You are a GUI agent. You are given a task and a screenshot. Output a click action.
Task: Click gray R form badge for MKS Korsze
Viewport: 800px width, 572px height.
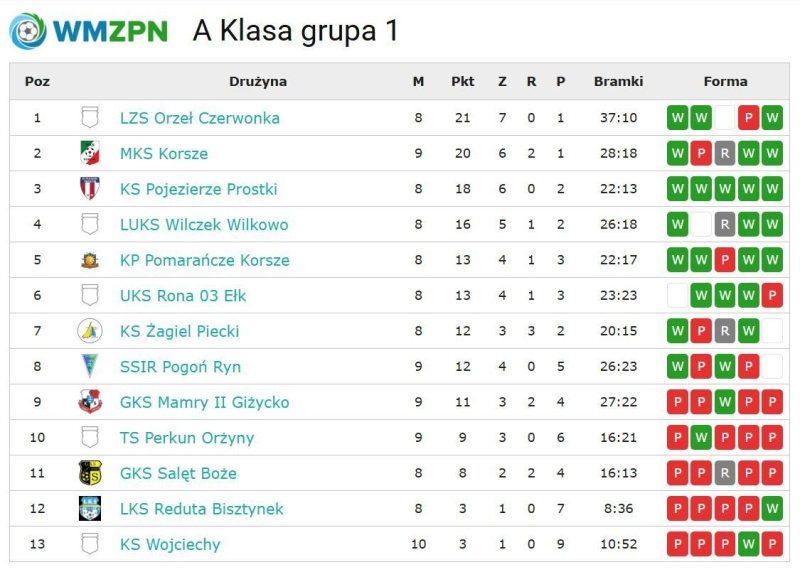(725, 154)
